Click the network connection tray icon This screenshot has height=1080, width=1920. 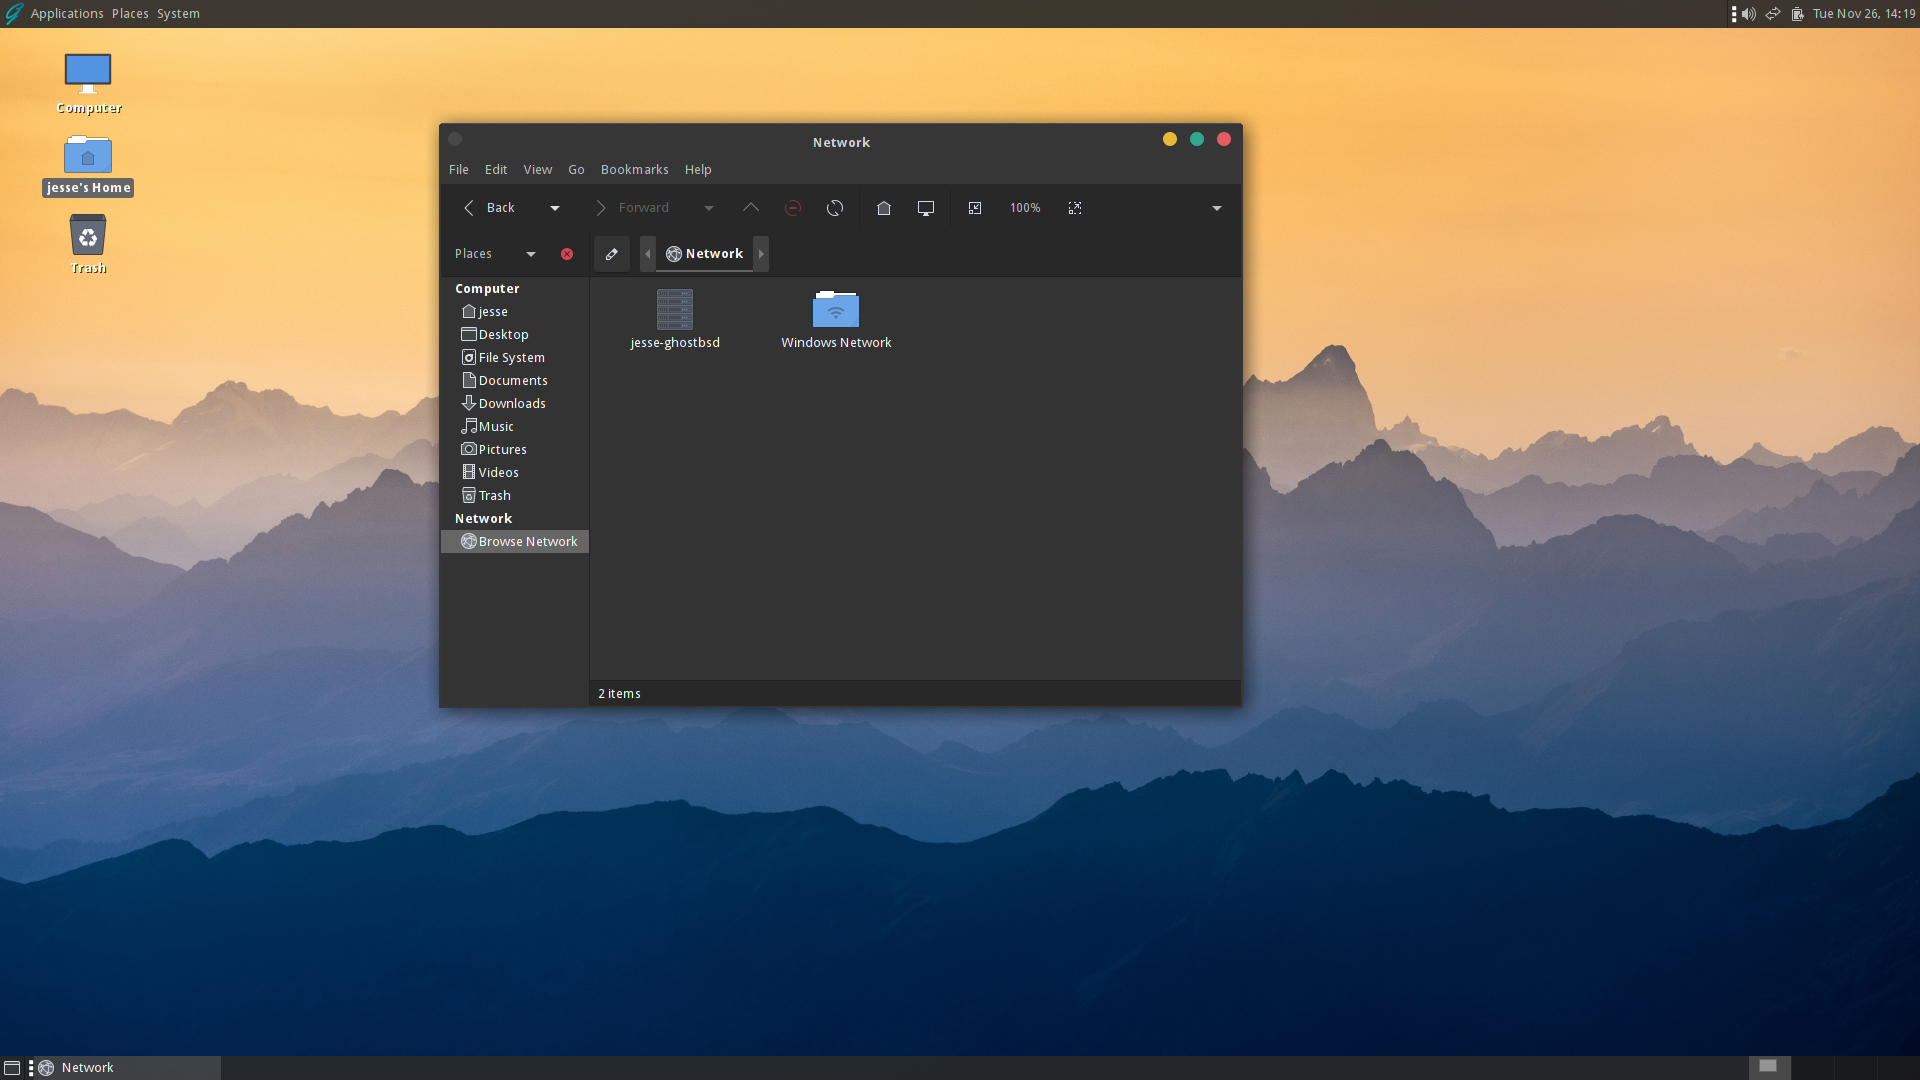coord(1773,14)
